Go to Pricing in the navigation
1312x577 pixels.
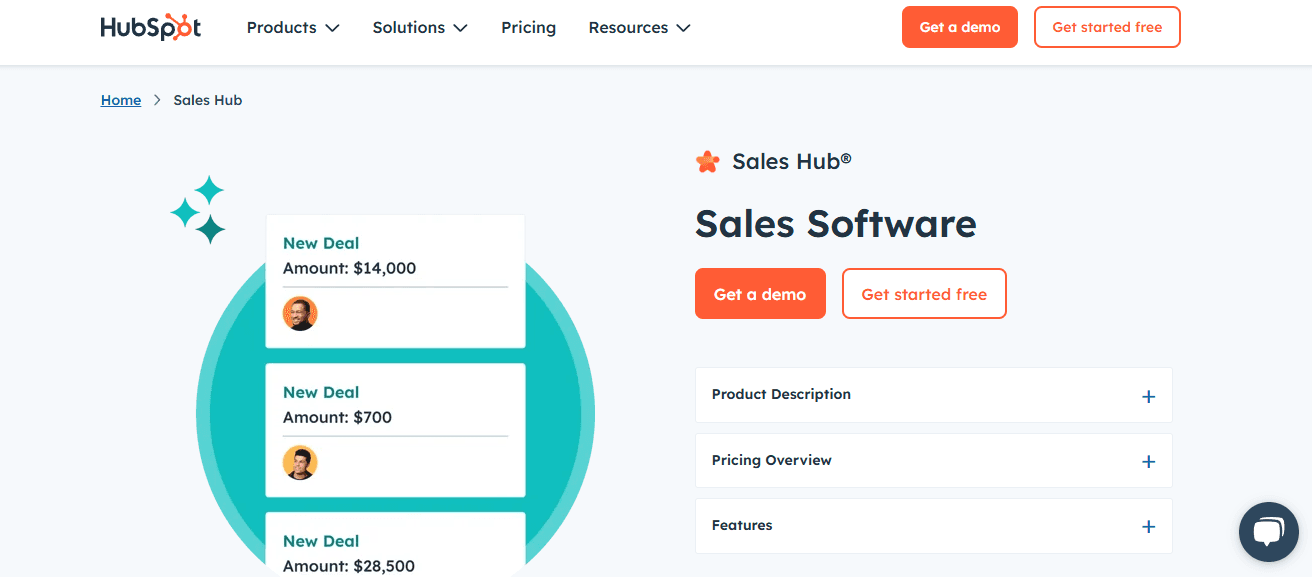[528, 28]
